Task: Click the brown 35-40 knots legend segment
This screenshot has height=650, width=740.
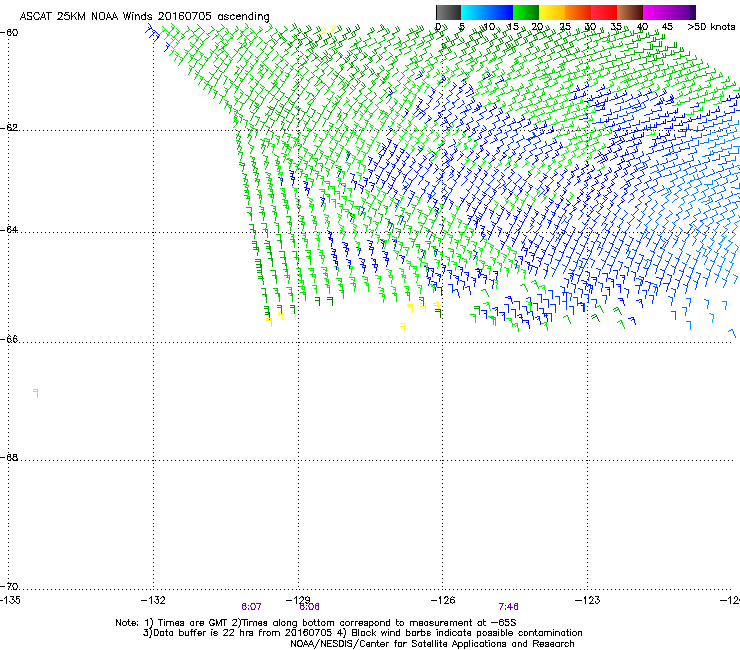Action: [x=630, y=12]
